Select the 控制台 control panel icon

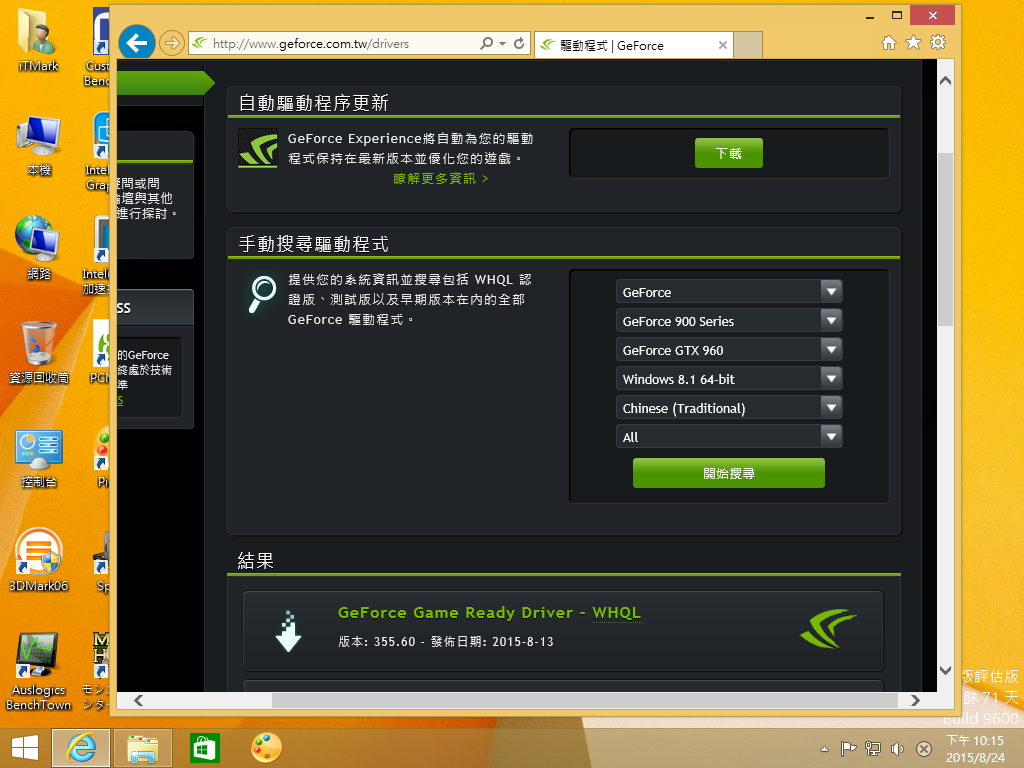click(x=38, y=457)
